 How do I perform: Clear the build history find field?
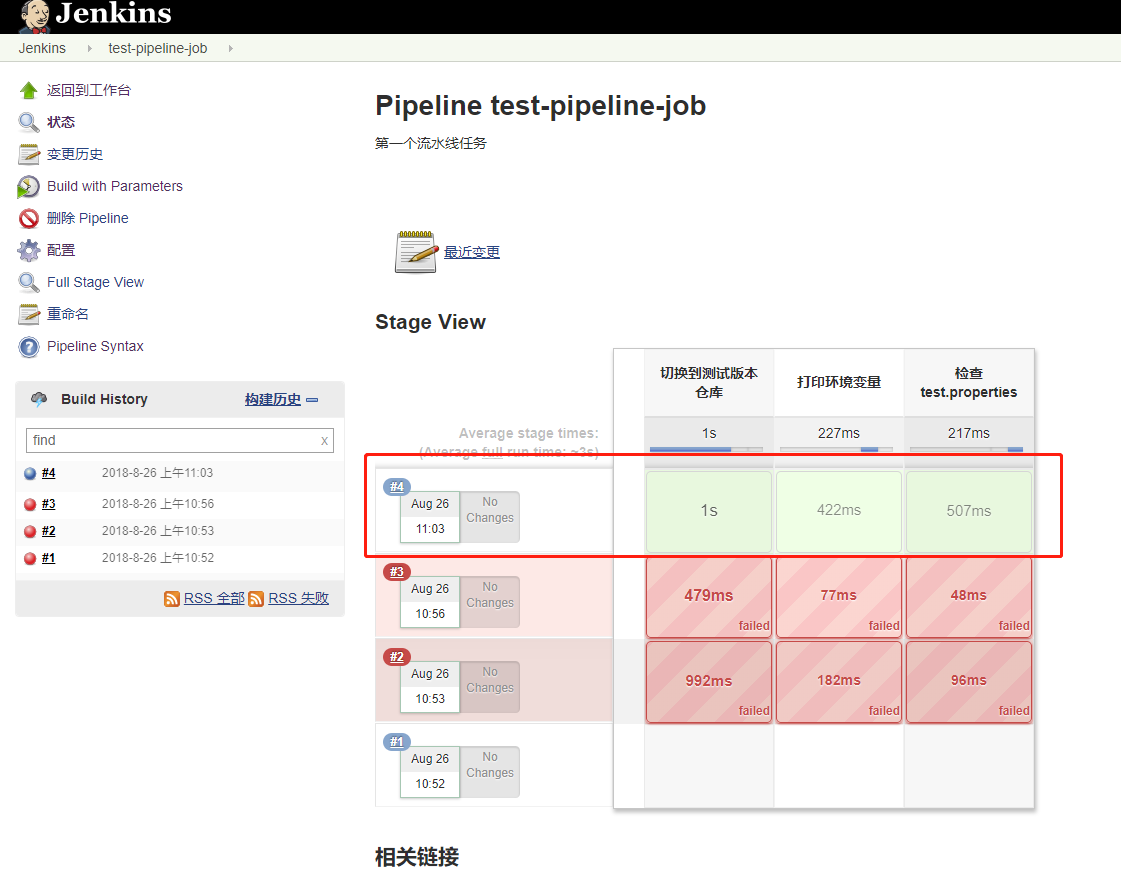tap(324, 441)
